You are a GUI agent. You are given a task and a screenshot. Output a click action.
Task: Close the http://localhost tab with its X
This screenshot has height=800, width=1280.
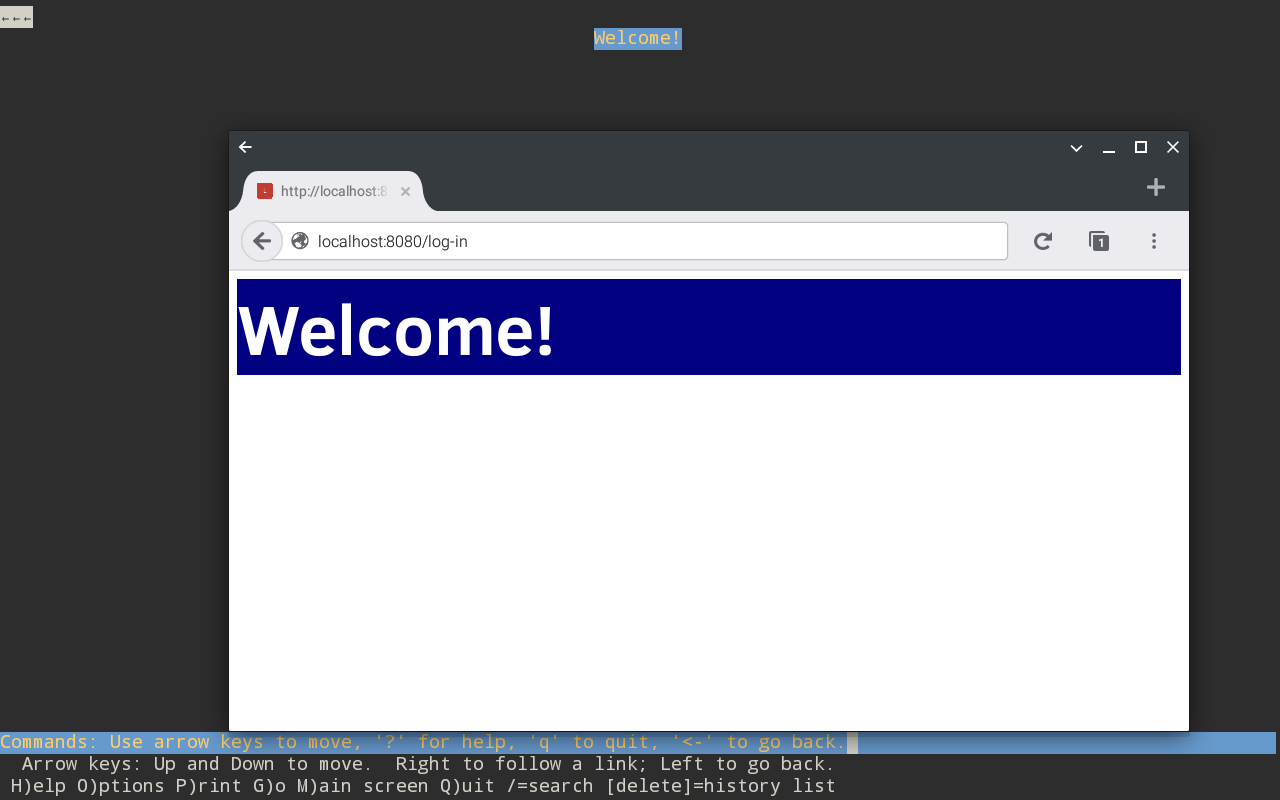[x=405, y=191]
